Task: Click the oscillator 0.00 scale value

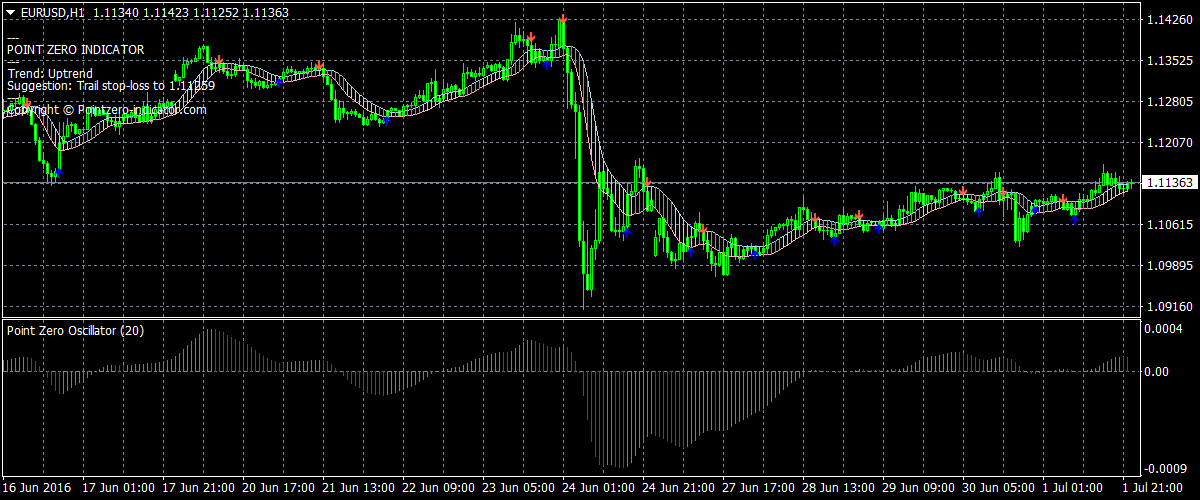Action: click(x=1158, y=371)
